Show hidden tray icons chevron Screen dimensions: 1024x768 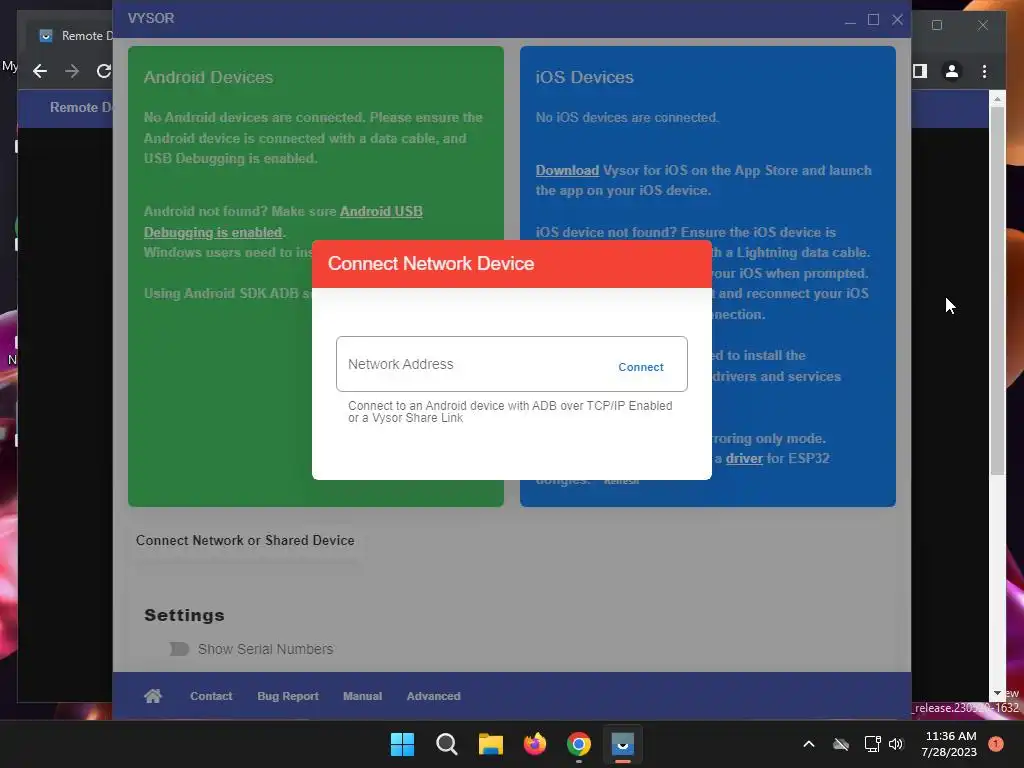tap(808, 744)
